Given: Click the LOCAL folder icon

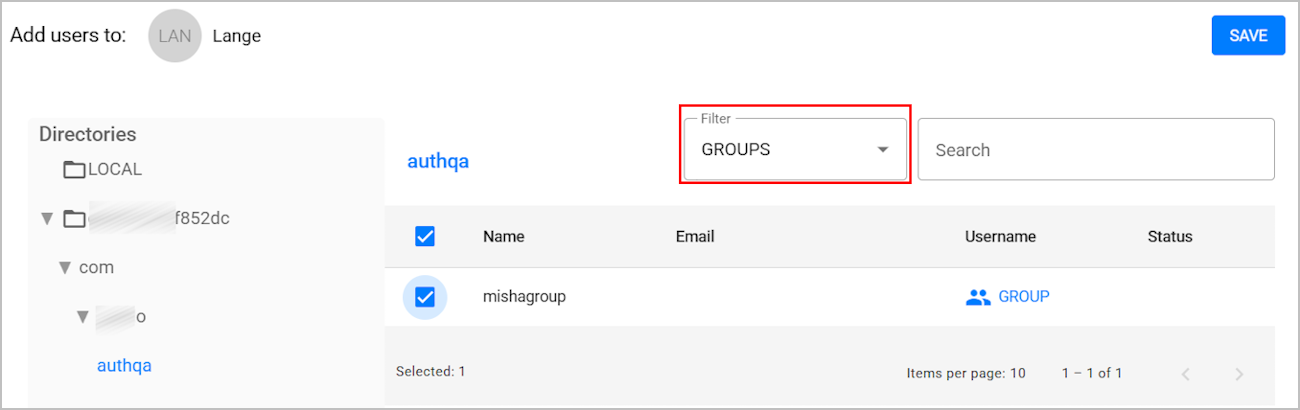Looking at the screenshot, I should point(74,170).
